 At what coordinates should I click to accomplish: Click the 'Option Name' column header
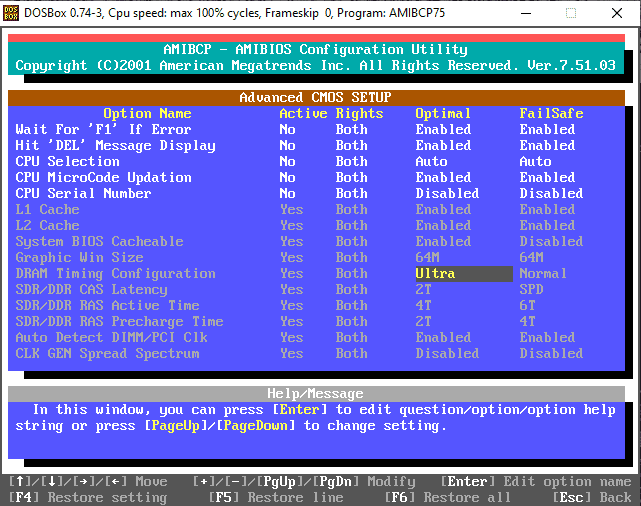pyautogui.click(x=147, y=114)
